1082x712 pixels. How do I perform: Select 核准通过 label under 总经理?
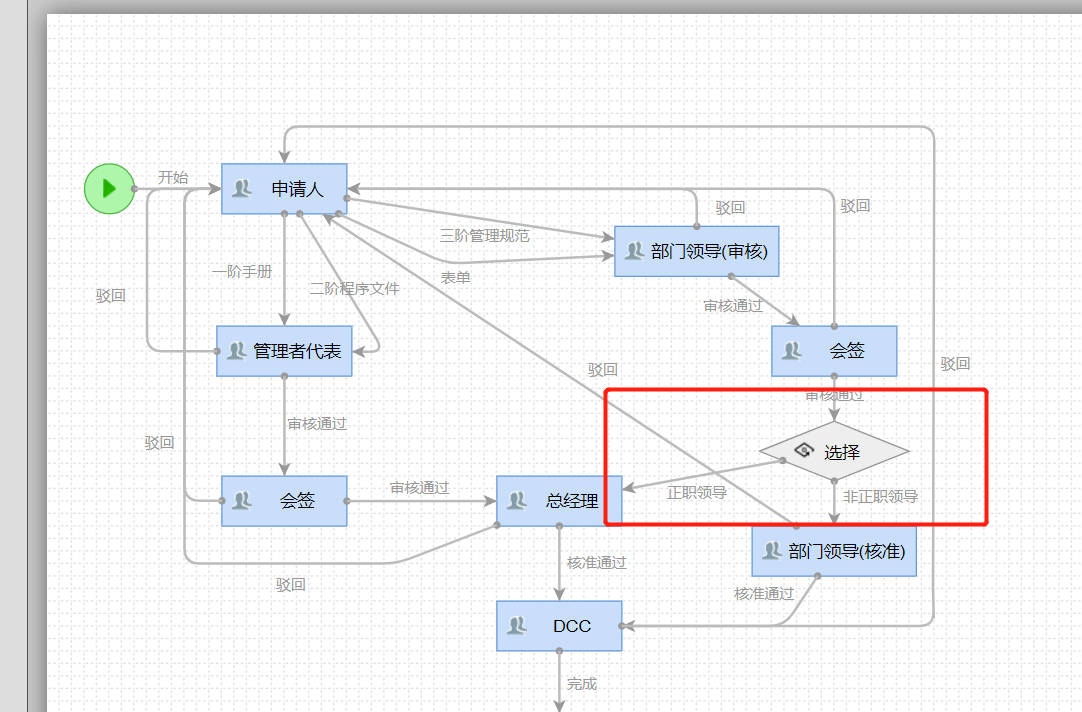(597, 563)
